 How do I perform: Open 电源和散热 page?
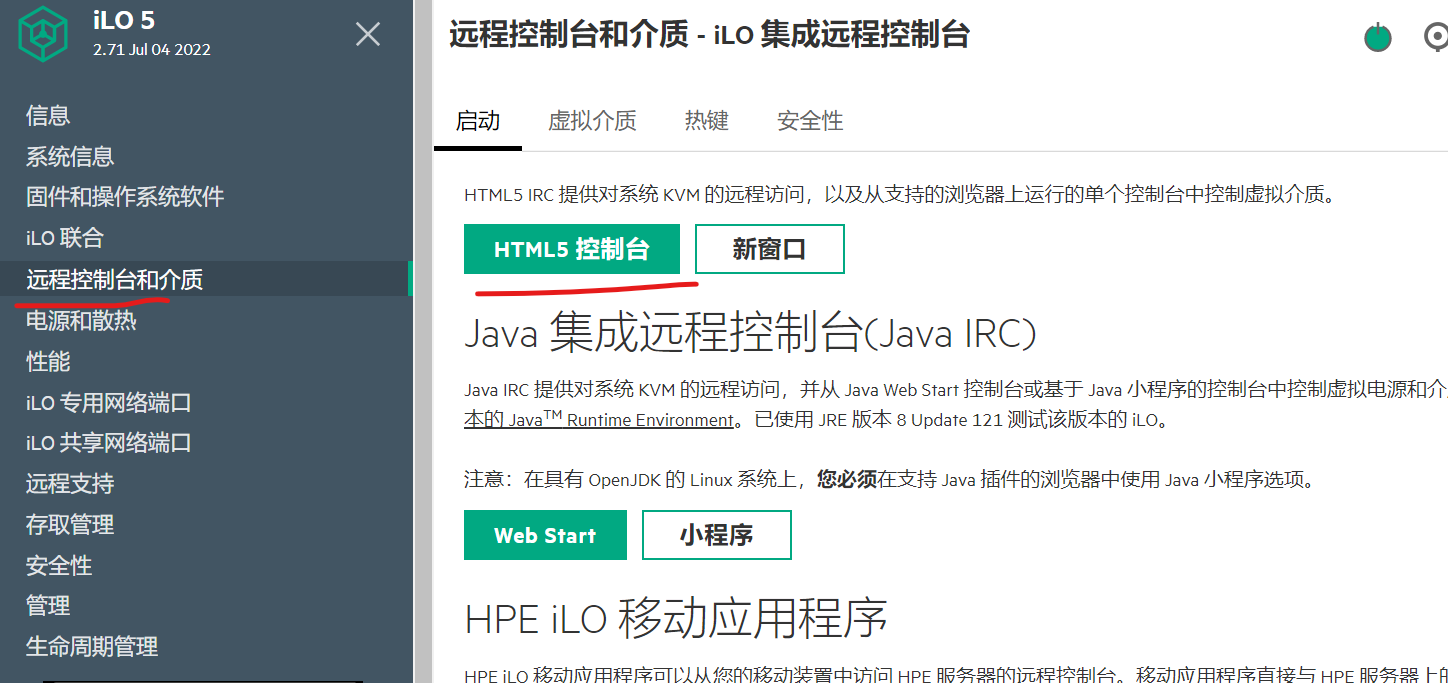tap(81, 320)
